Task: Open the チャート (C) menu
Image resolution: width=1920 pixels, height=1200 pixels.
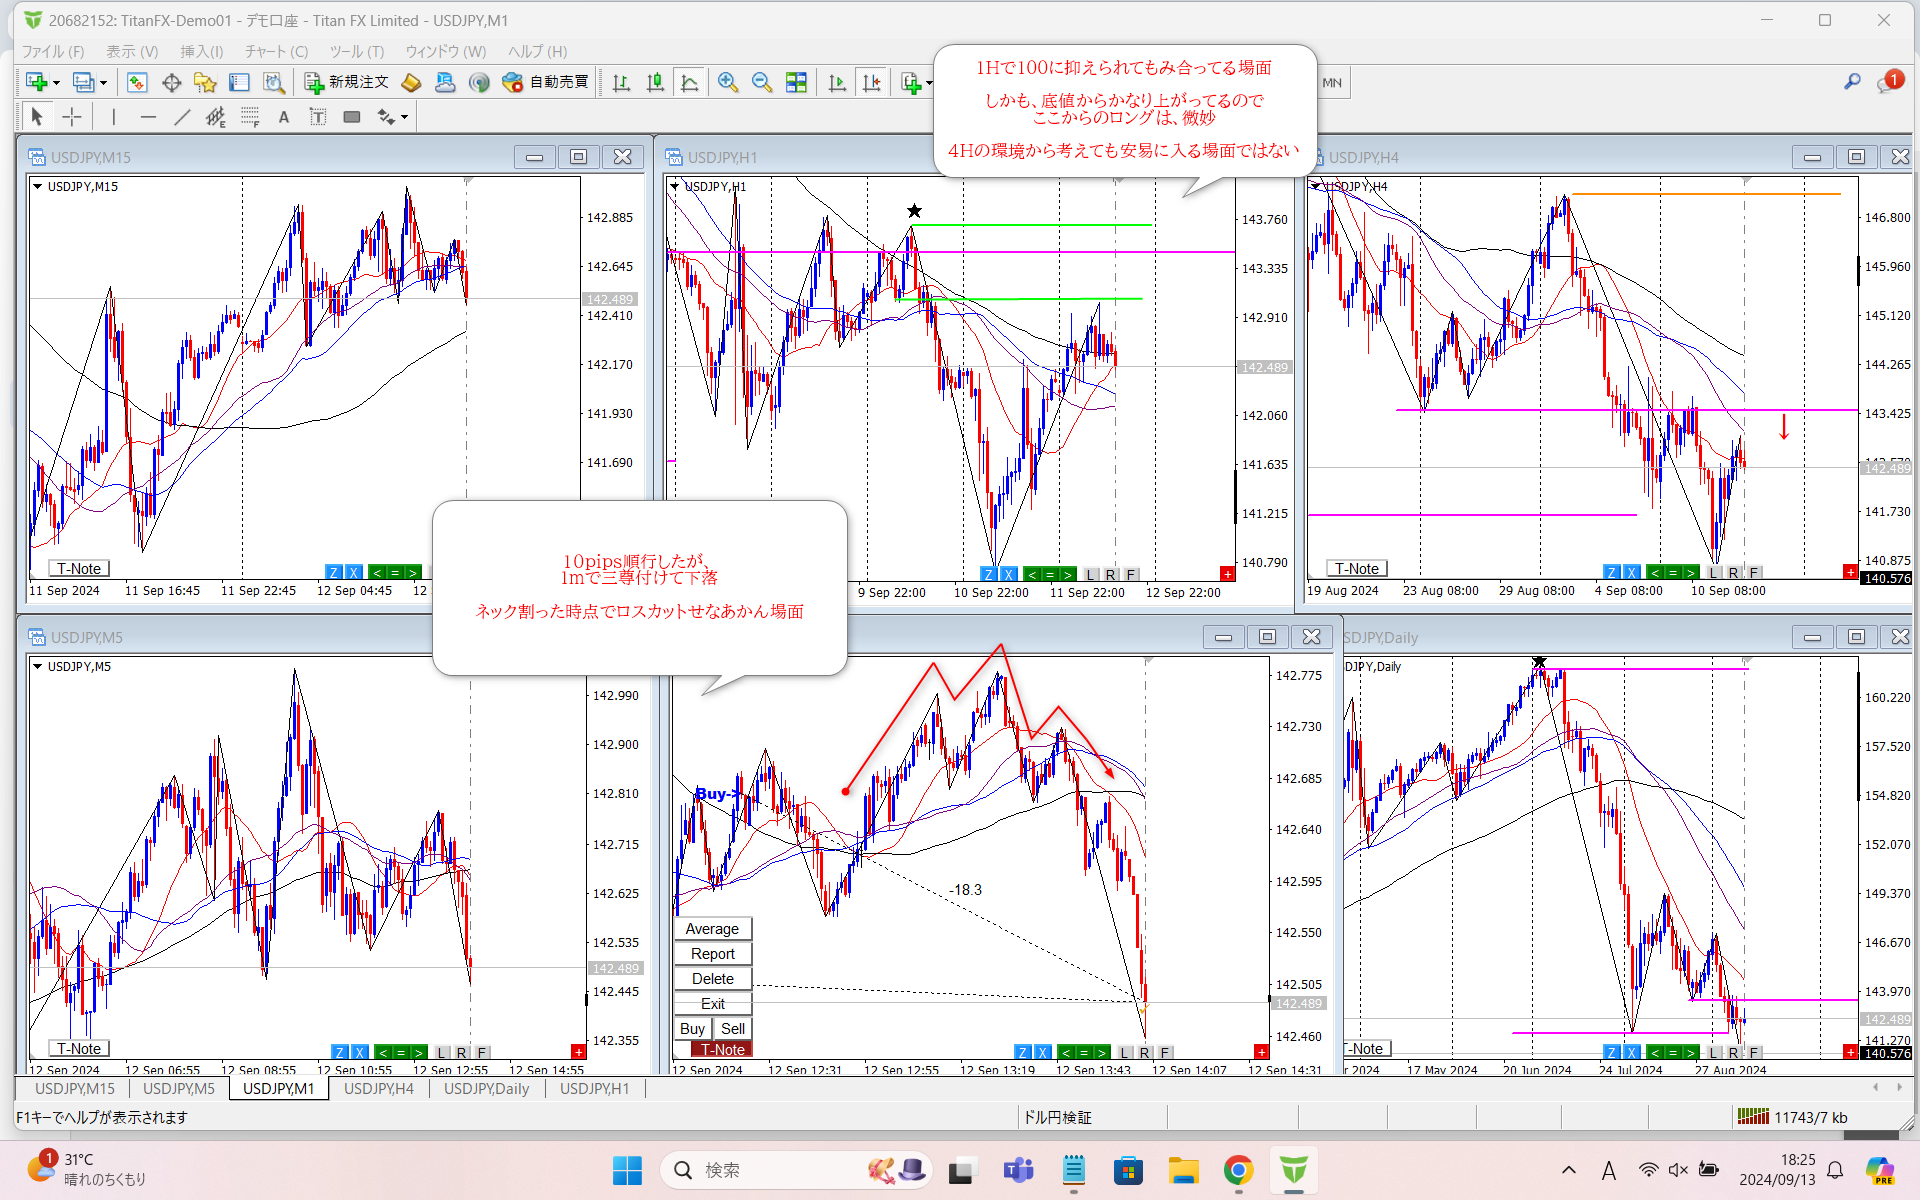Action: (276, 51)
